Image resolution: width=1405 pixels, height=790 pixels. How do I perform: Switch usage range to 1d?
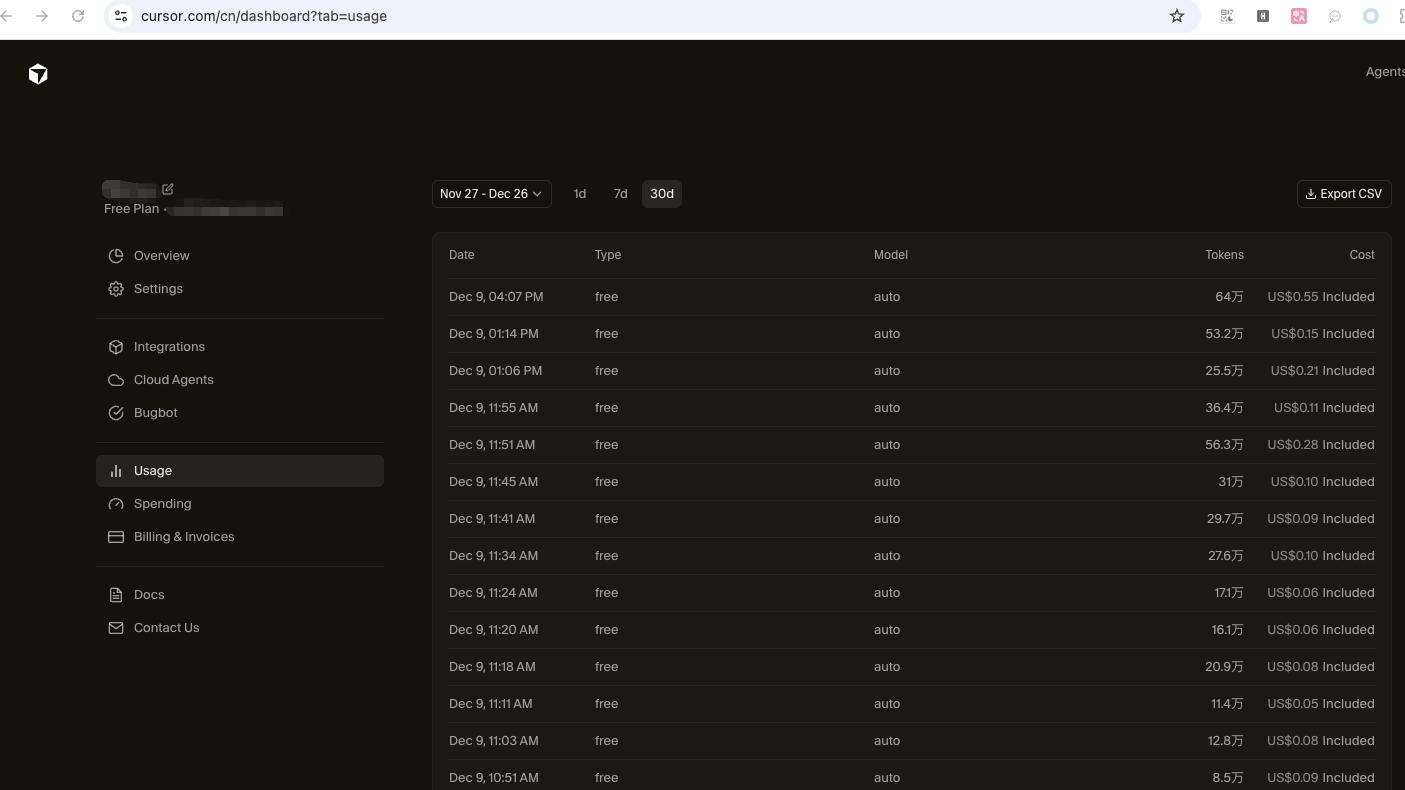tap(580, 194)
